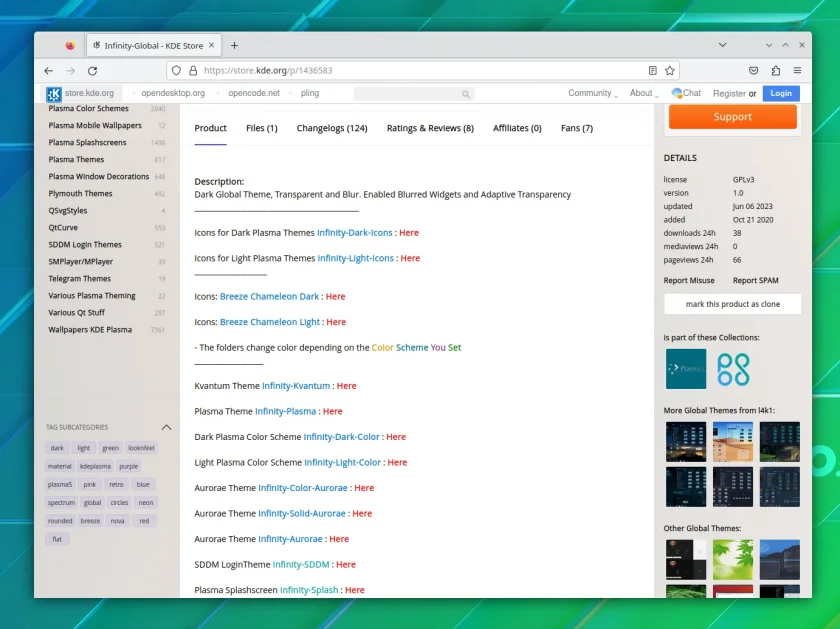Open the desert-colored l4k1 theme thumbnail

point(733,441)
